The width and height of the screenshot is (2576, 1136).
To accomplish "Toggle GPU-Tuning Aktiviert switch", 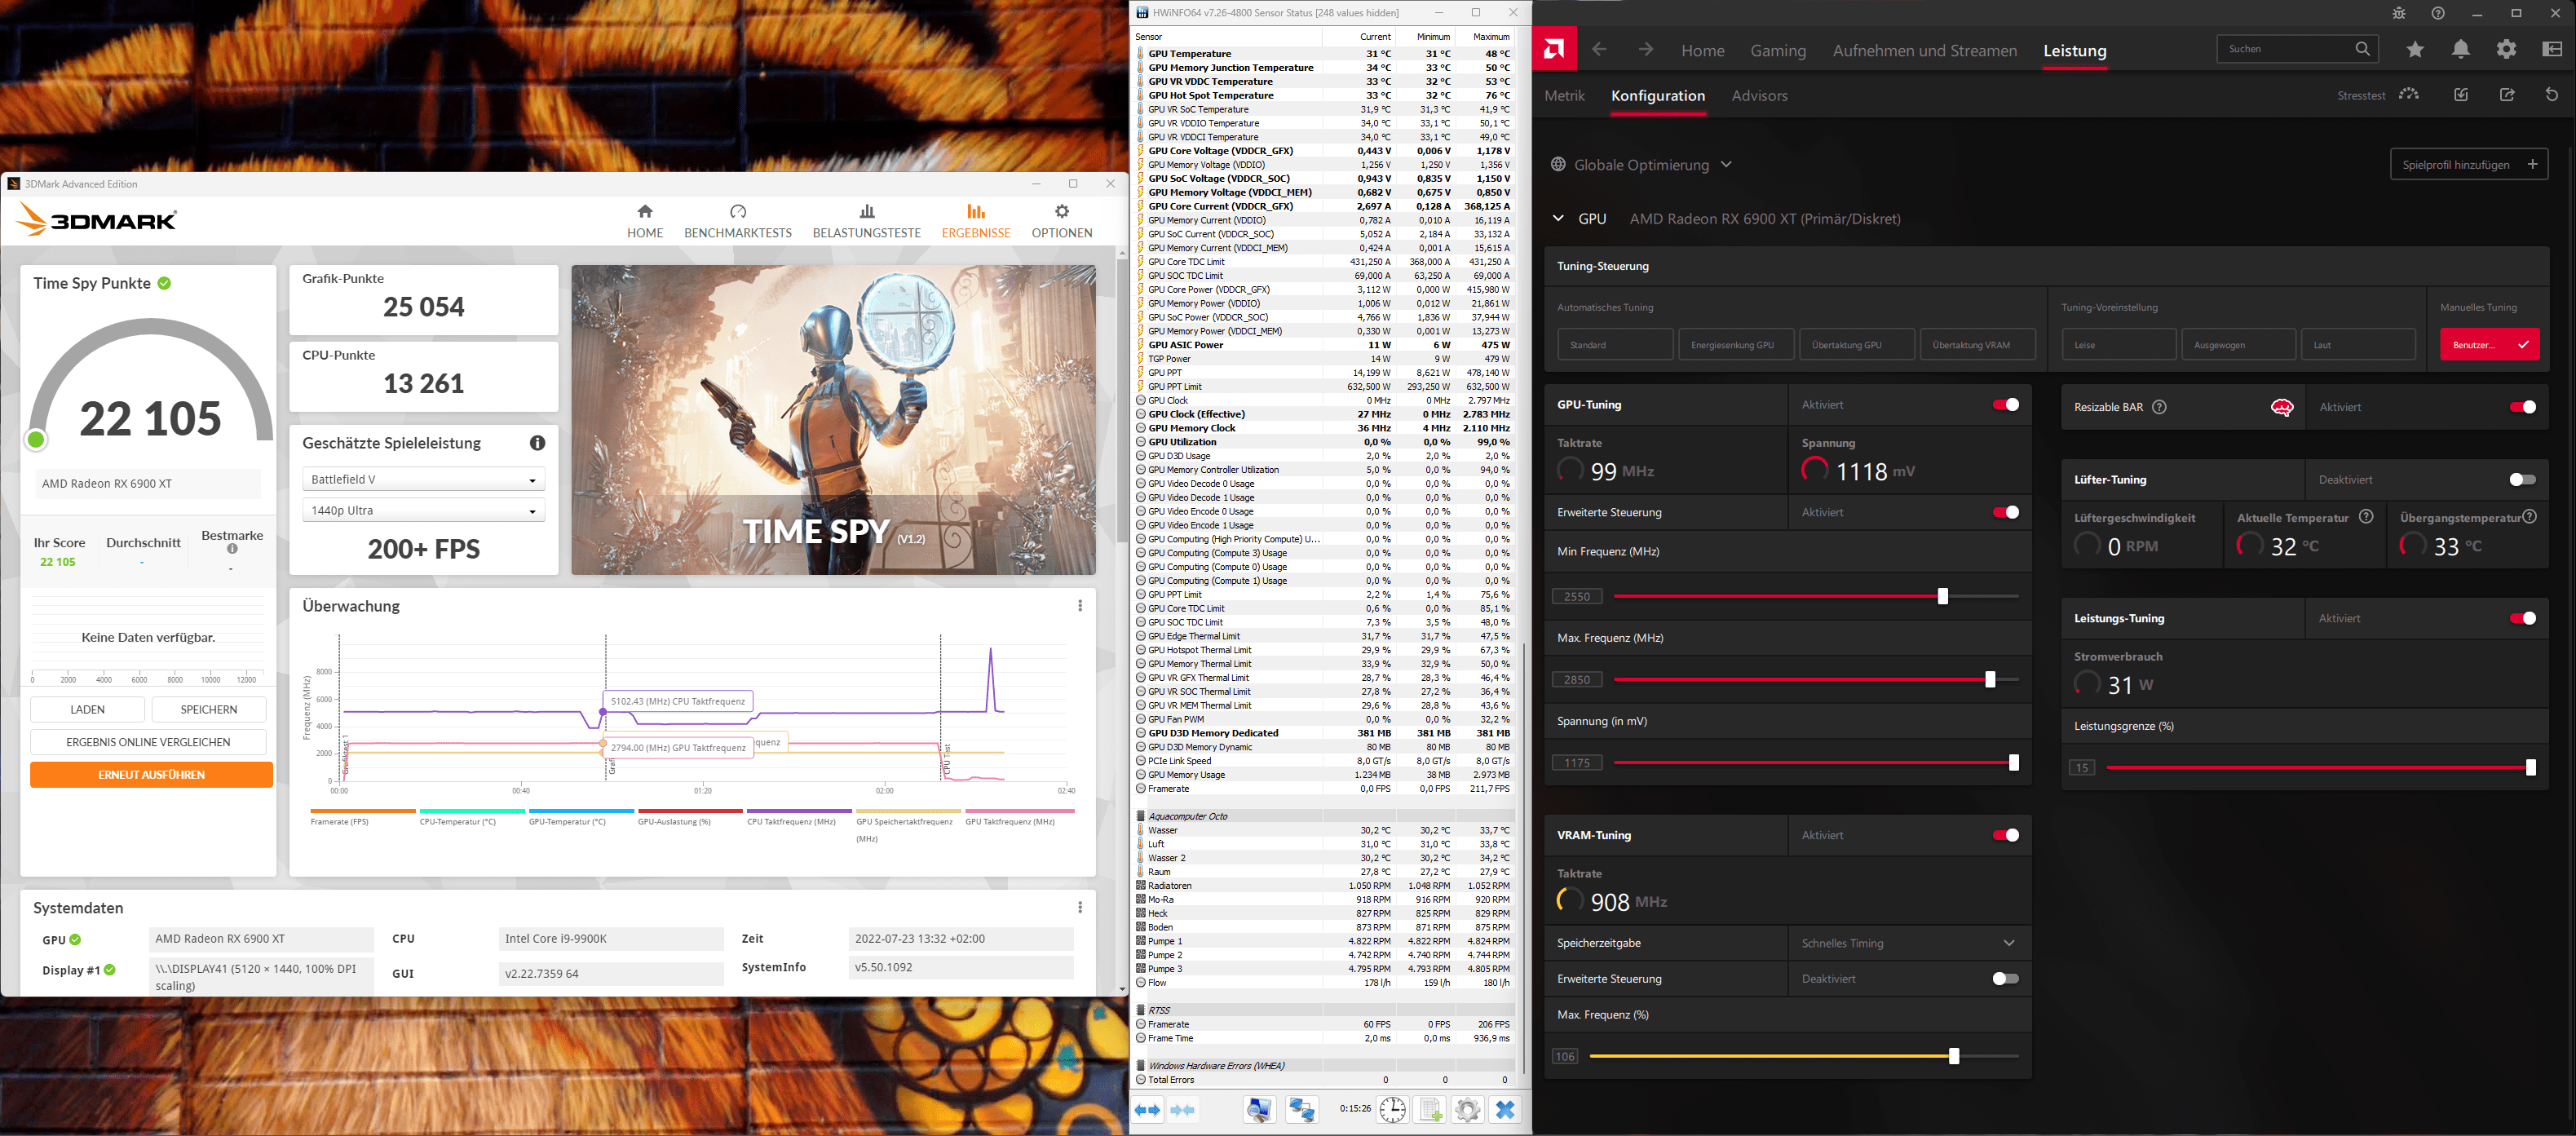I will tap(2005, 405).
